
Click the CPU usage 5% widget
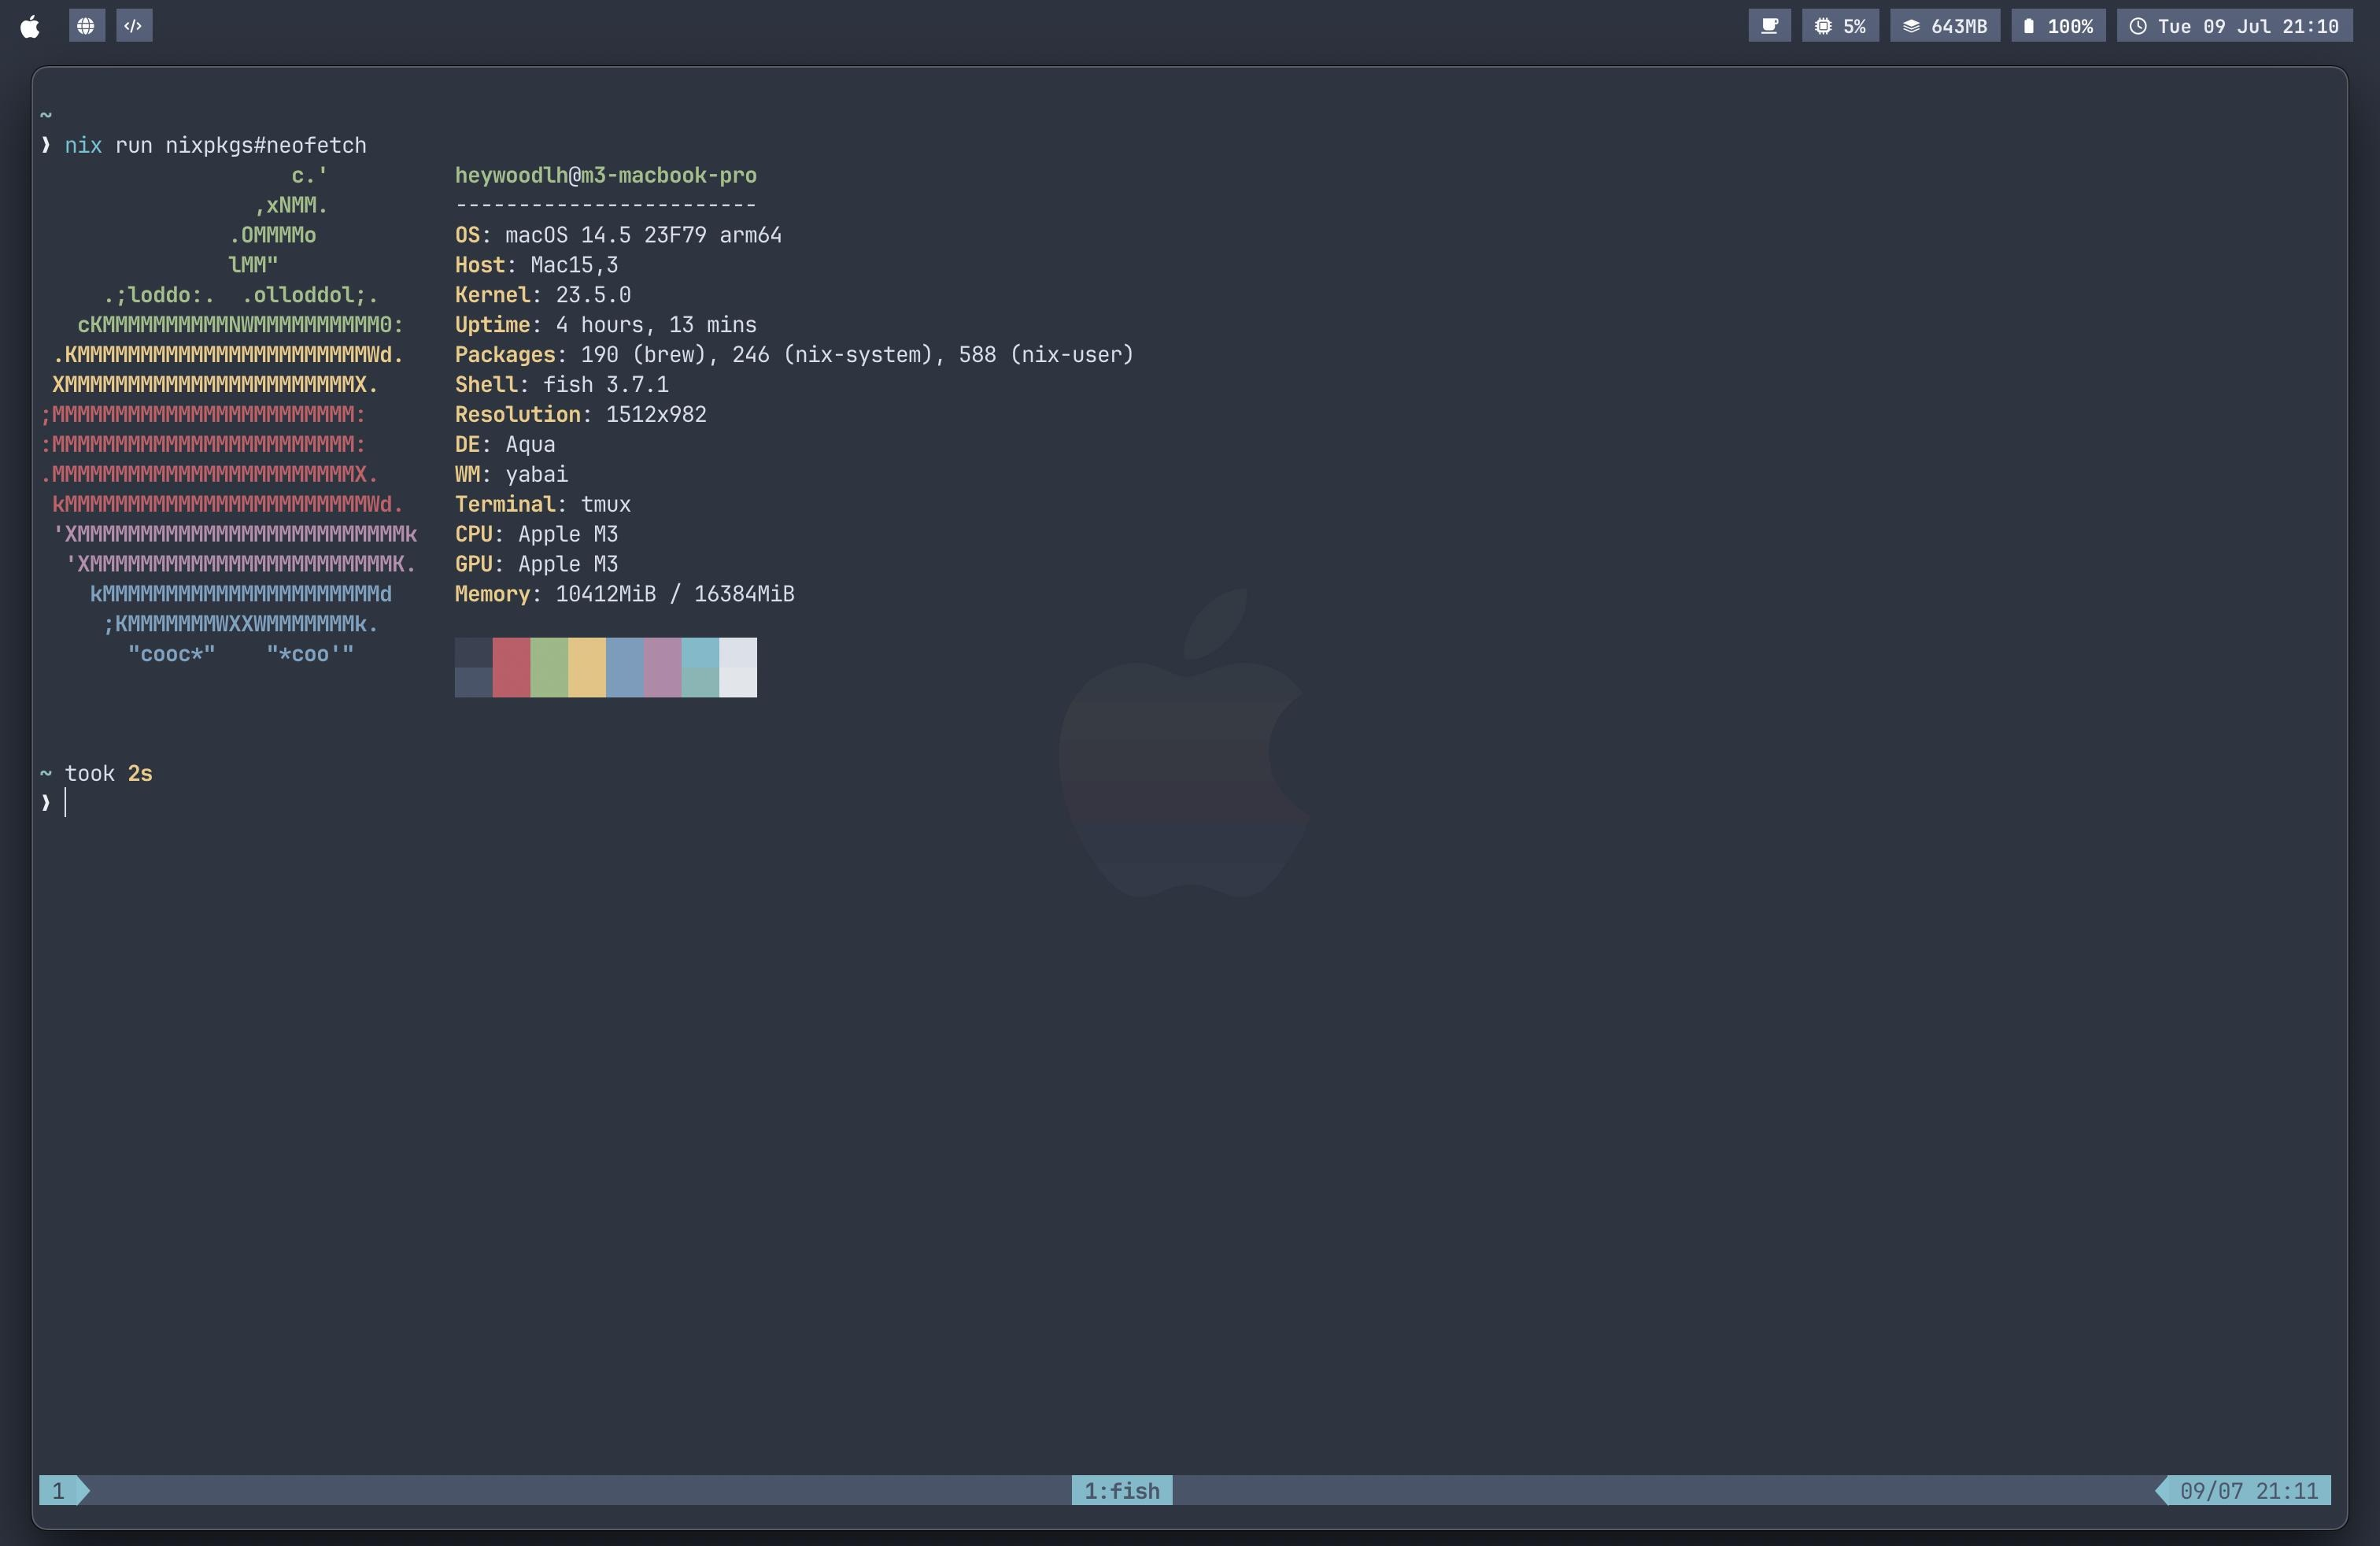coord(1840,26)
